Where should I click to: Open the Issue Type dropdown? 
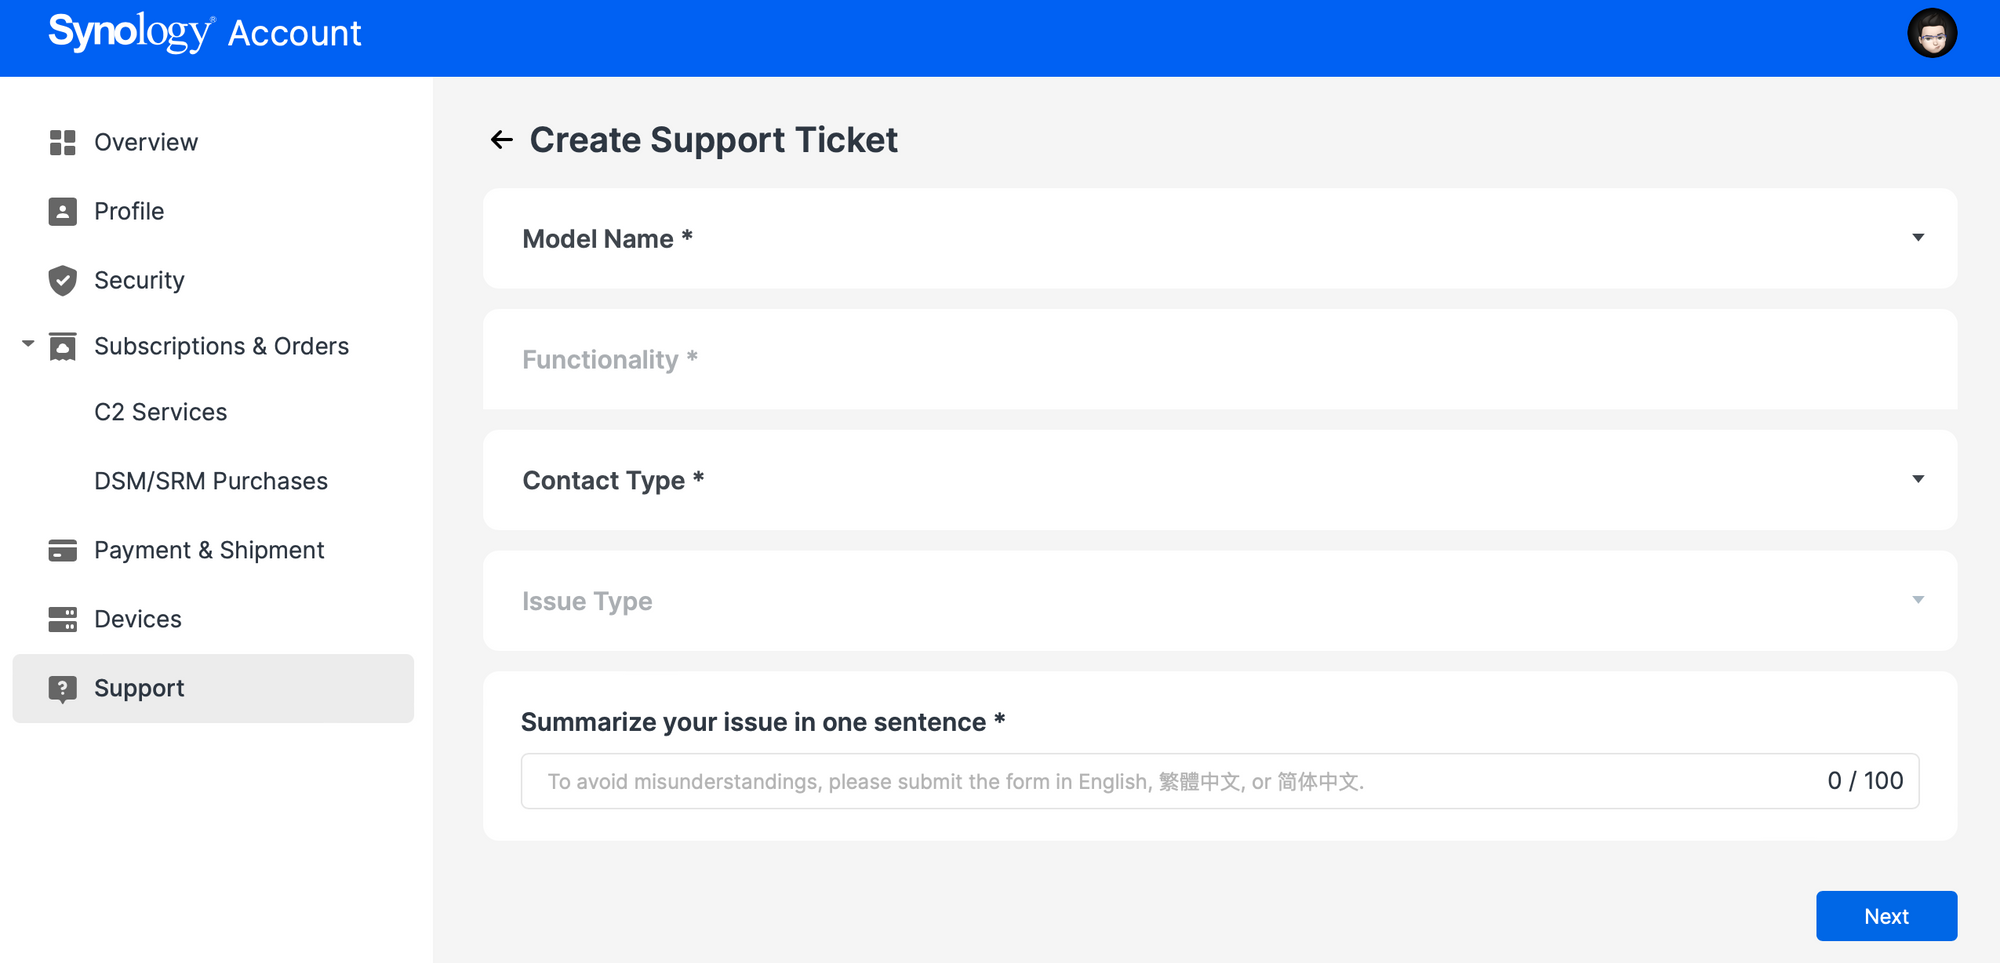(x=1220, y=601)
